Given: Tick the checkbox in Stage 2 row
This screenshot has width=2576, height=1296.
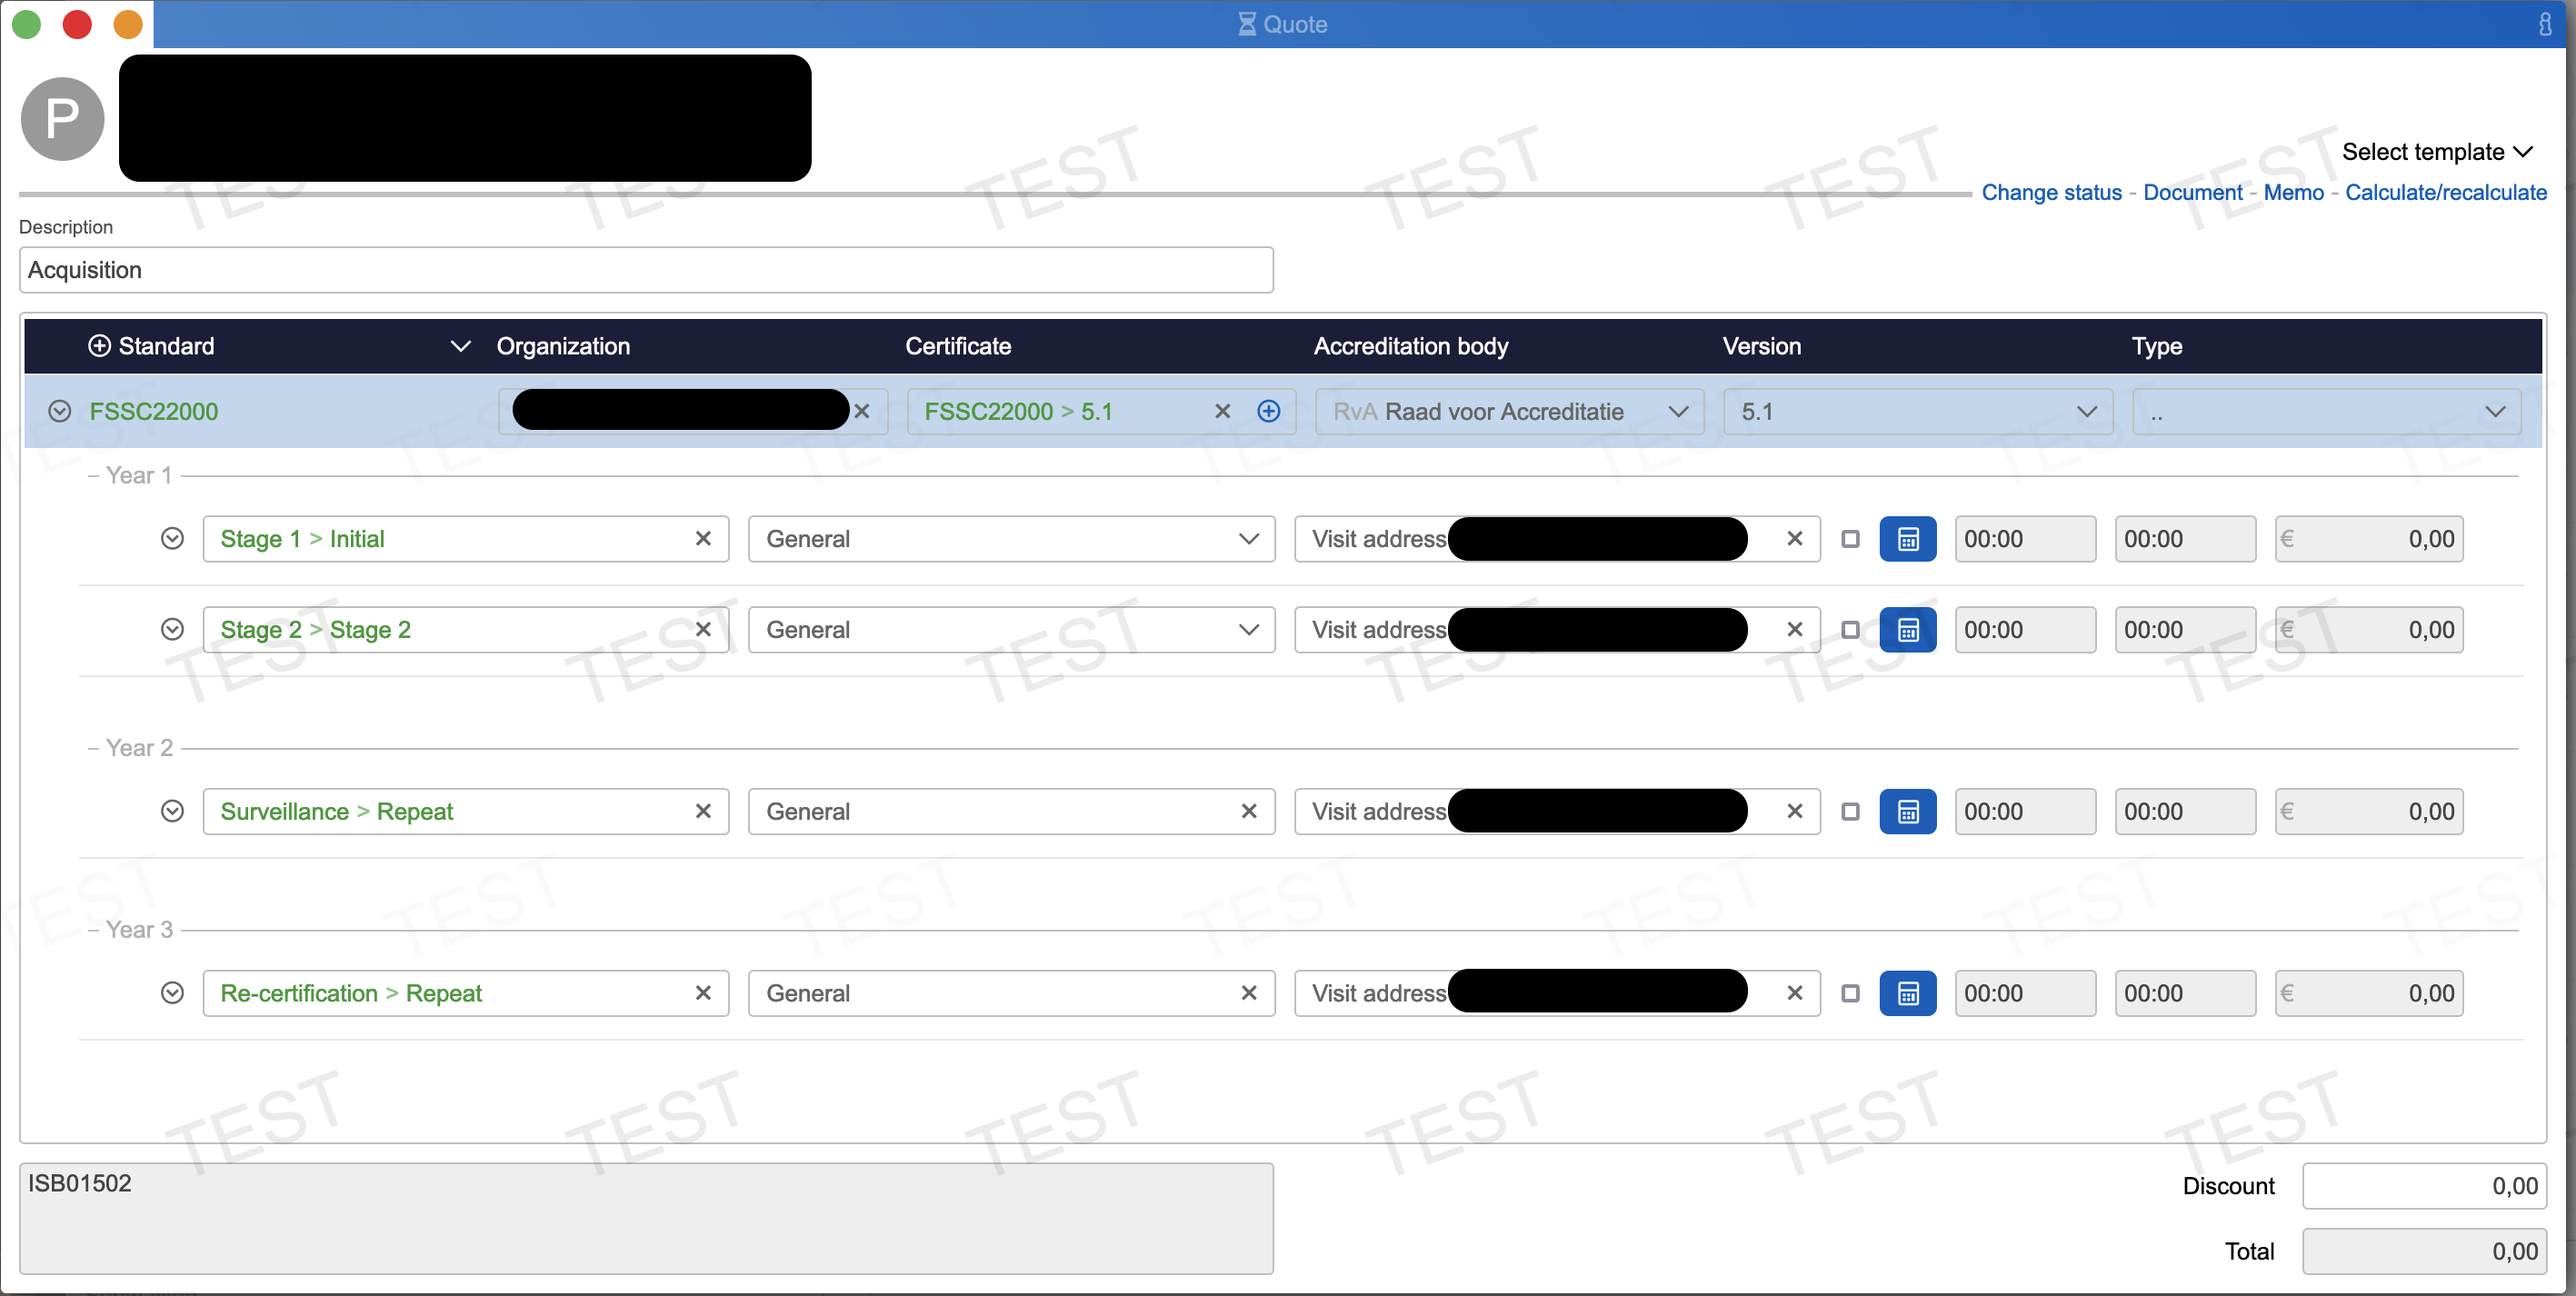Looking at the screenshot, I should pyautogui.click(x=1850, y=630).
